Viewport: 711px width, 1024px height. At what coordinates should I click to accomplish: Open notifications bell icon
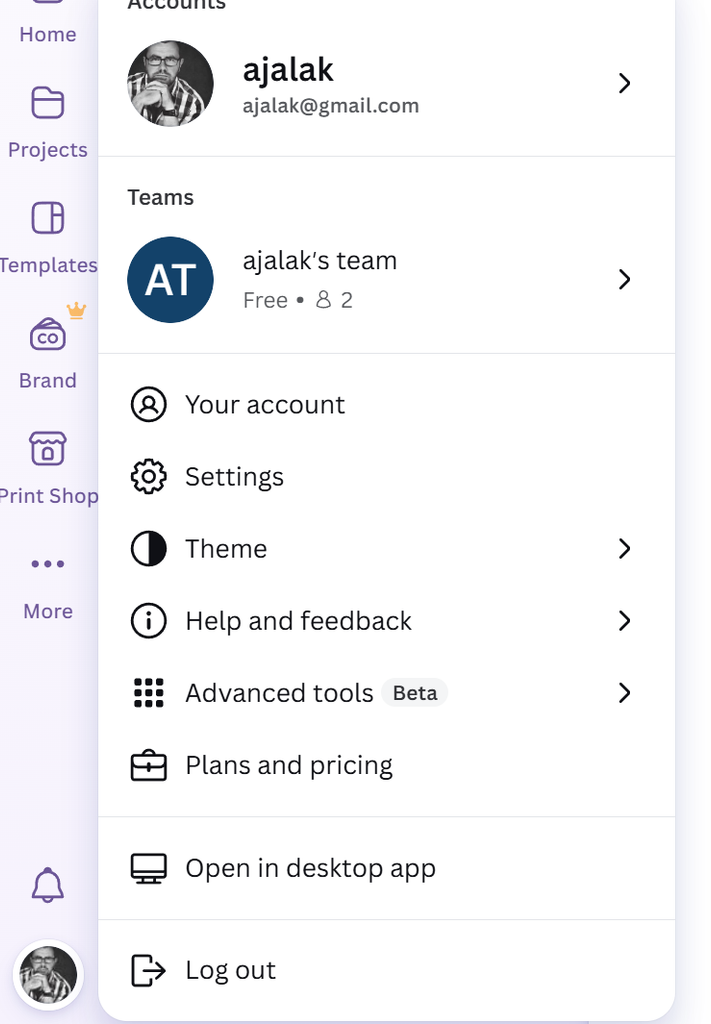click(48, 885)
